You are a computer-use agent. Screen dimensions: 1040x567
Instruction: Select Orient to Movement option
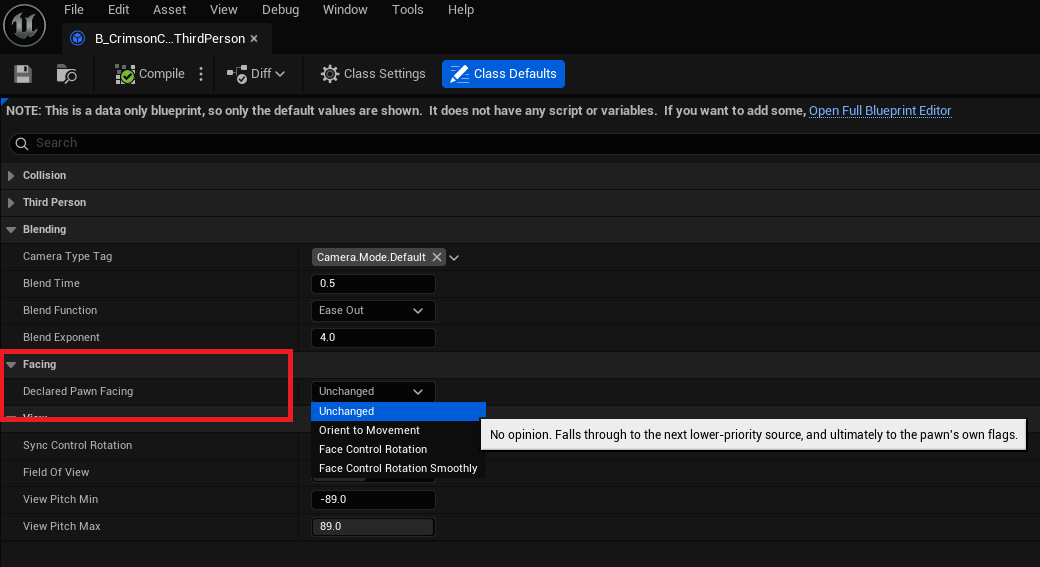(x=399, y=430)
